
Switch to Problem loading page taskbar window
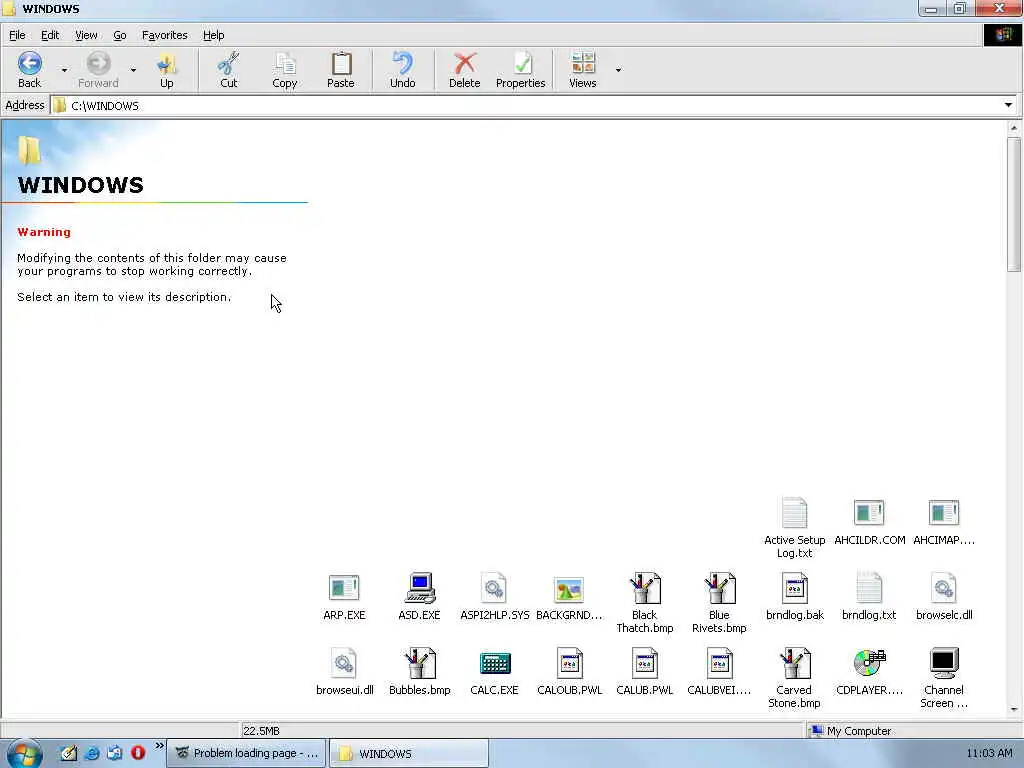pos(246,753)
